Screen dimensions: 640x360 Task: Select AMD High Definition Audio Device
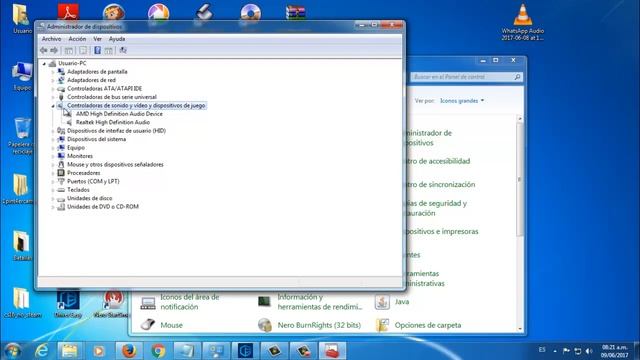[x=119, y=114]
